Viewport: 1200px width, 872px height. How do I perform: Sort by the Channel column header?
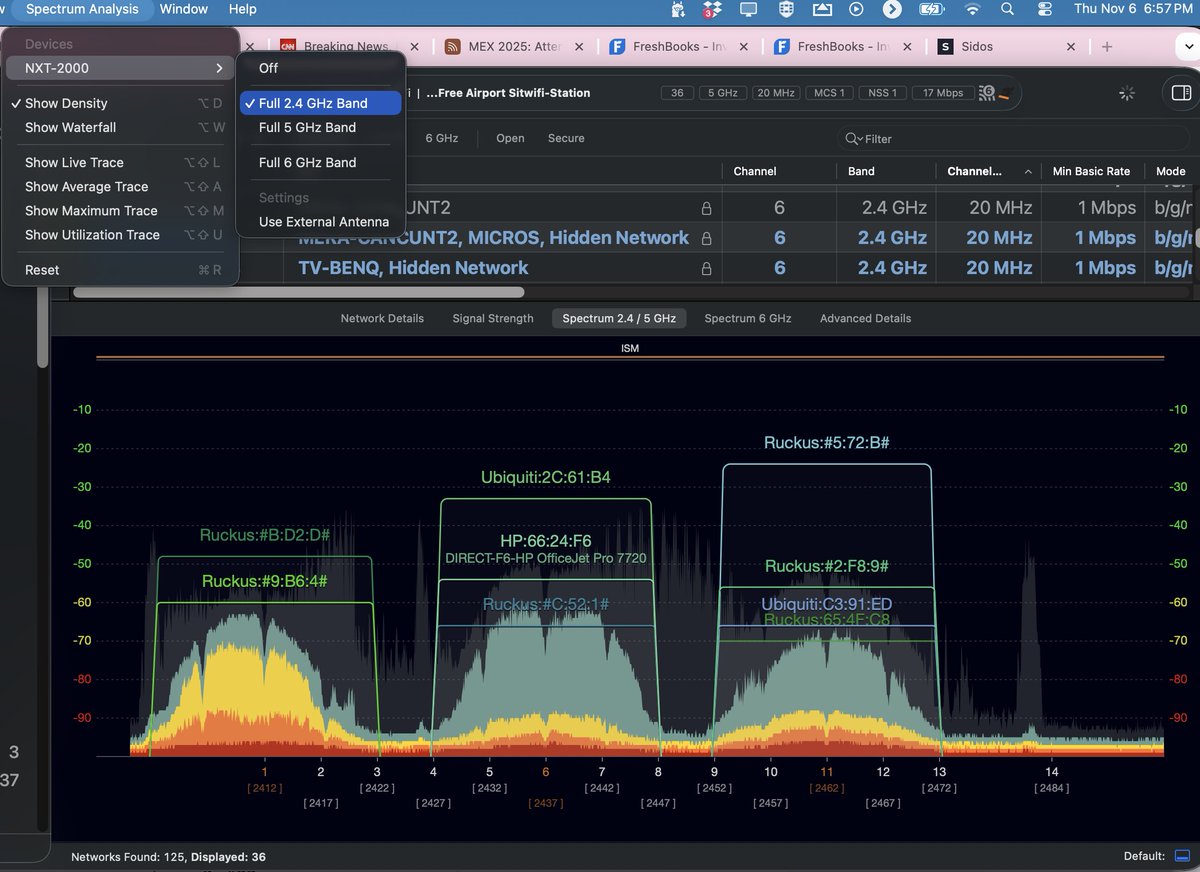779,171
